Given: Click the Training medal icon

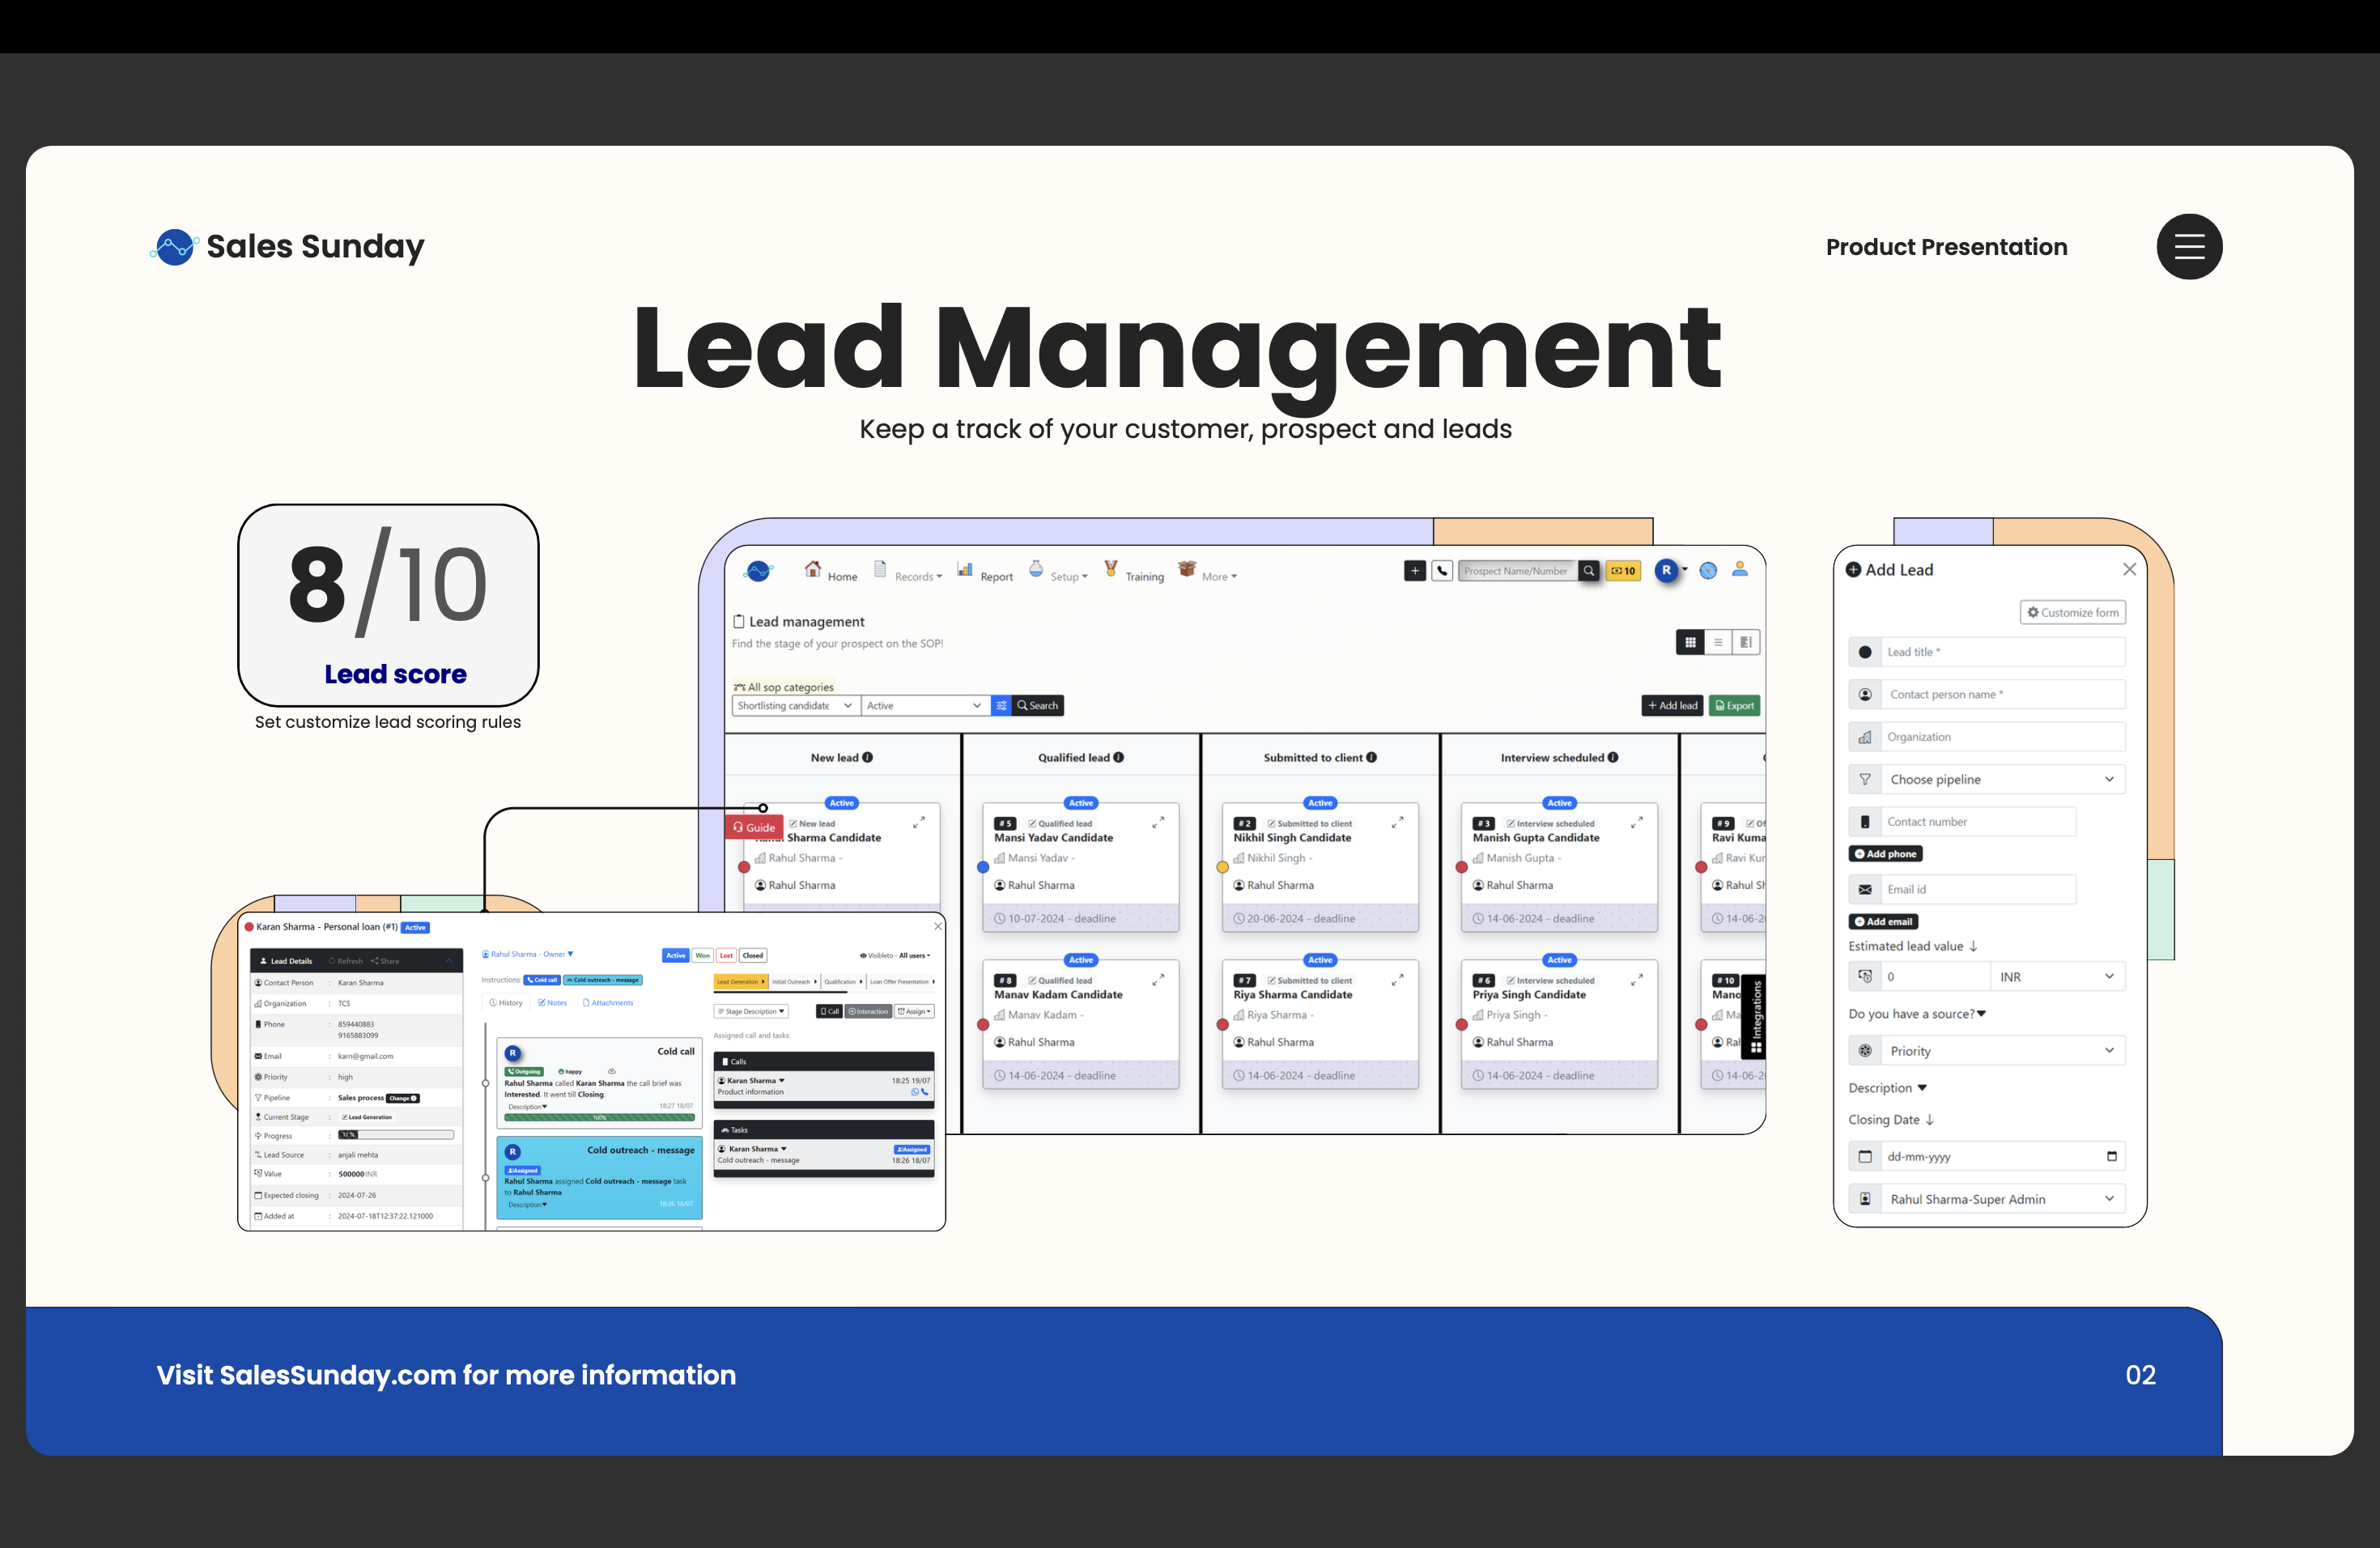Looking at the screenshot, I should pyautogui.click(x=1111, y=568).
